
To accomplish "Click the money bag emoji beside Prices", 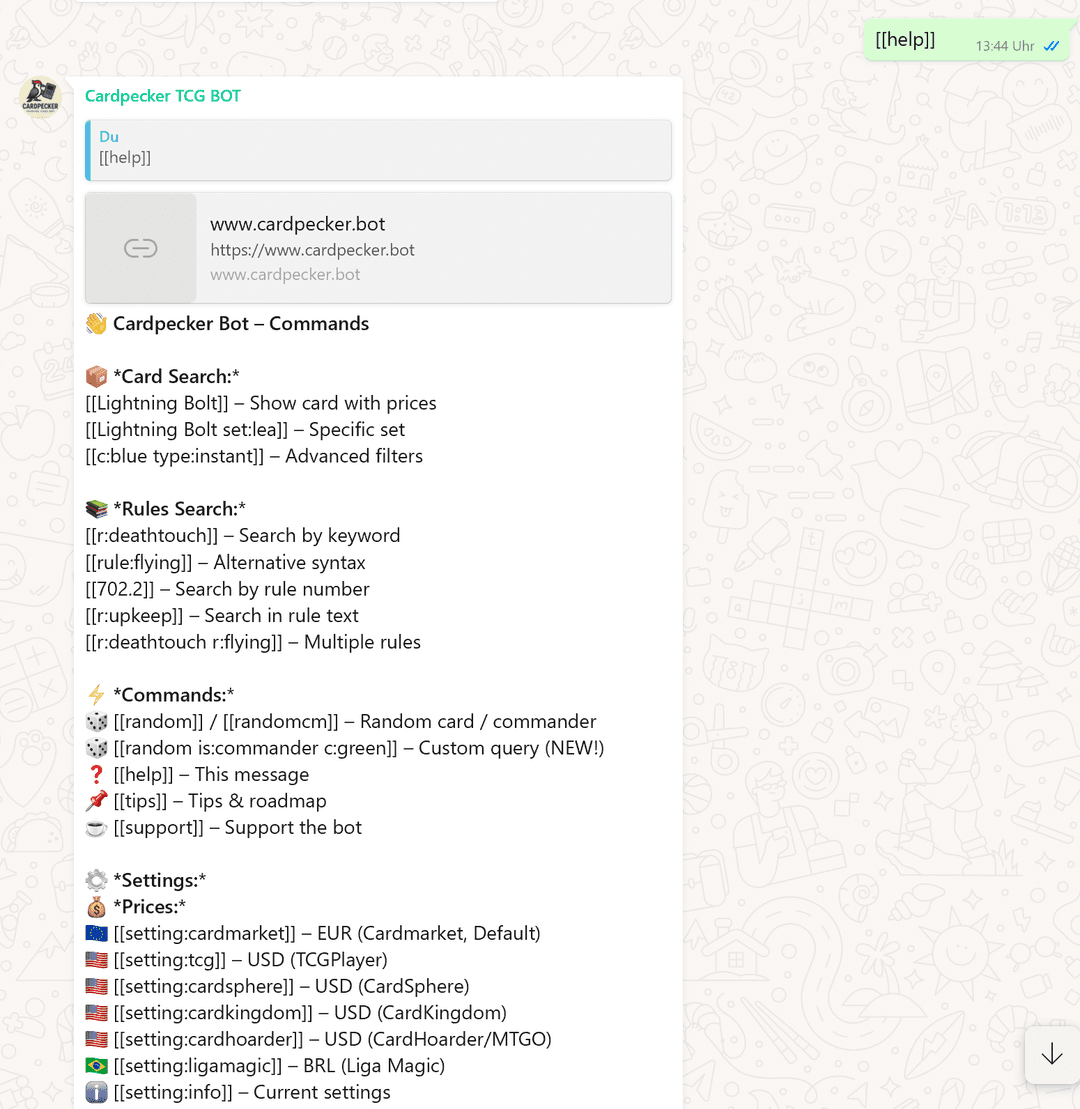I will pyautogui.click(x=95, y=906).
